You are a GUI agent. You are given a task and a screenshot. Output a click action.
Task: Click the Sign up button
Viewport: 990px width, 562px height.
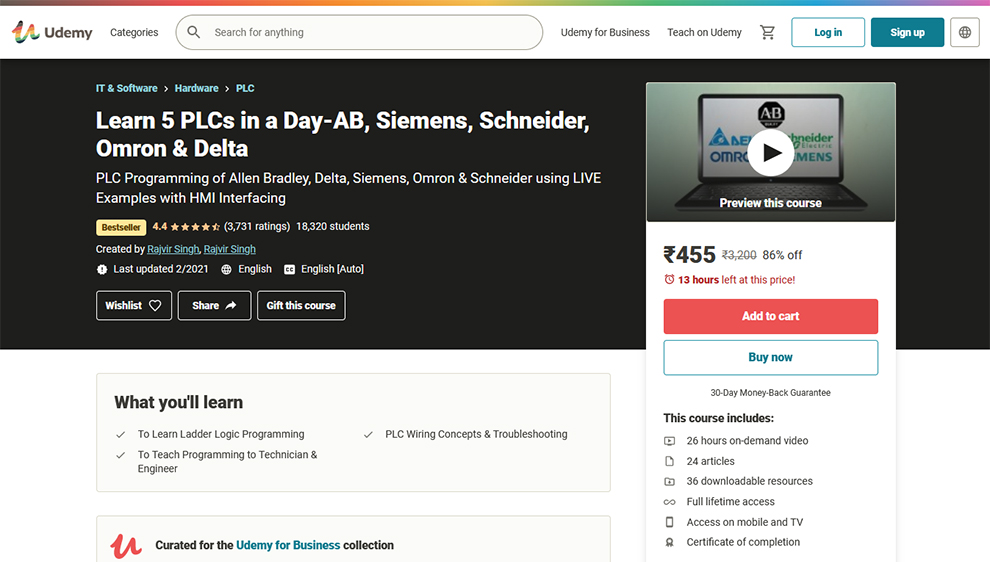[907, 32]
